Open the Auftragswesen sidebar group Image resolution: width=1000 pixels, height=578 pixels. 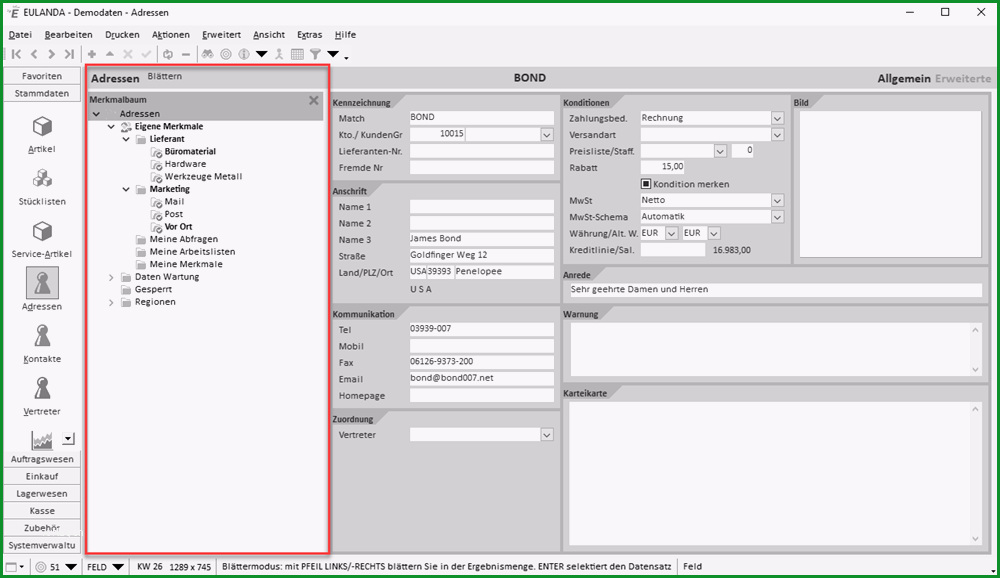tap(42, 459)
